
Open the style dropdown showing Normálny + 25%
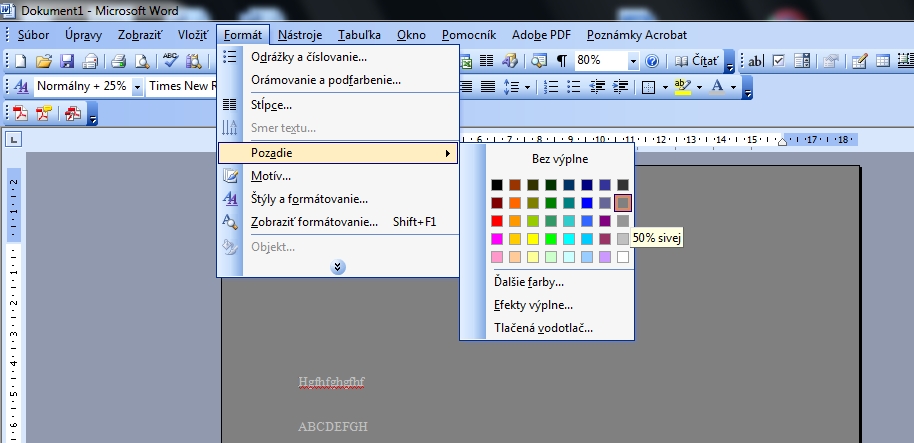pyautogui.click(x=136, y=87)
